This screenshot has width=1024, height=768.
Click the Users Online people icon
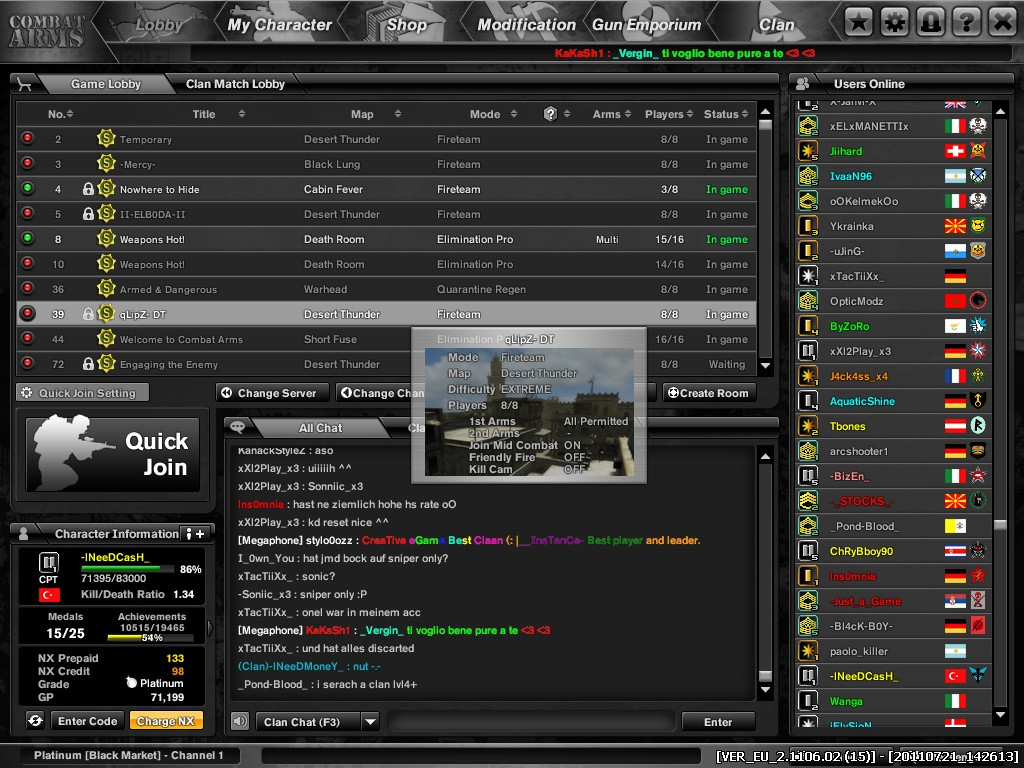coord(803,84)
